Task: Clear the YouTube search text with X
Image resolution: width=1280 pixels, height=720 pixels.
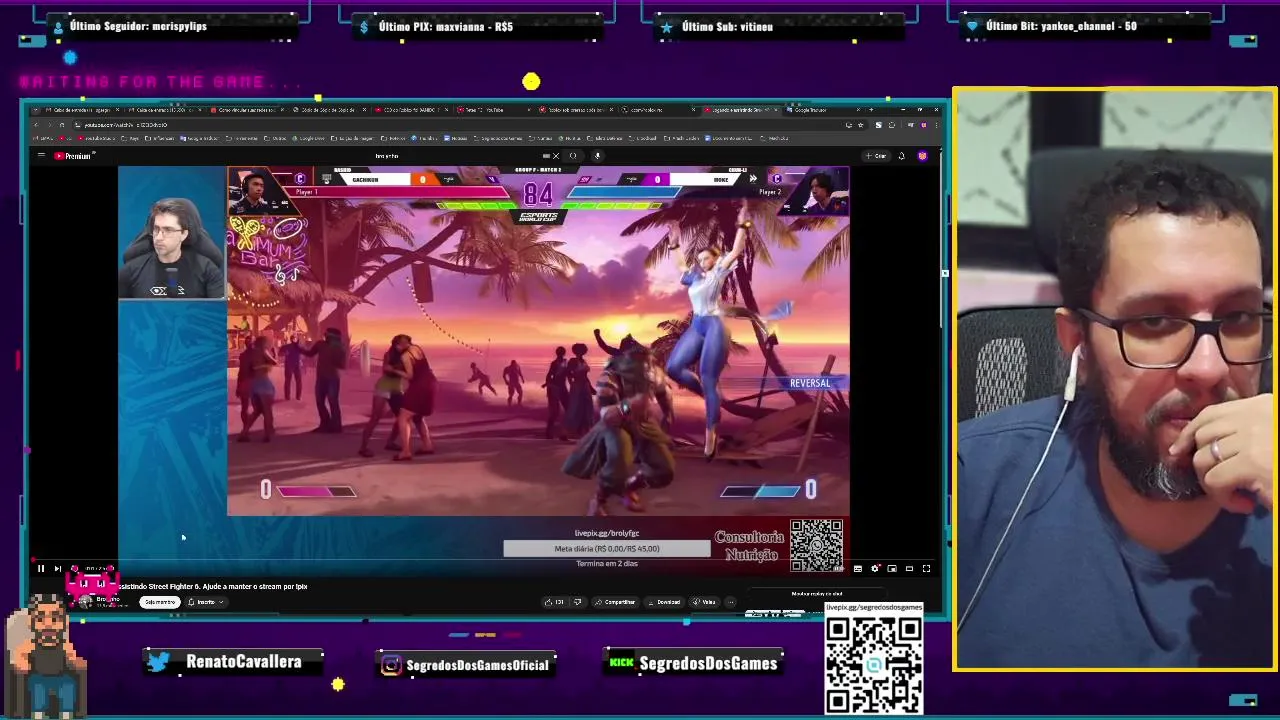Action: click(556, 156)
